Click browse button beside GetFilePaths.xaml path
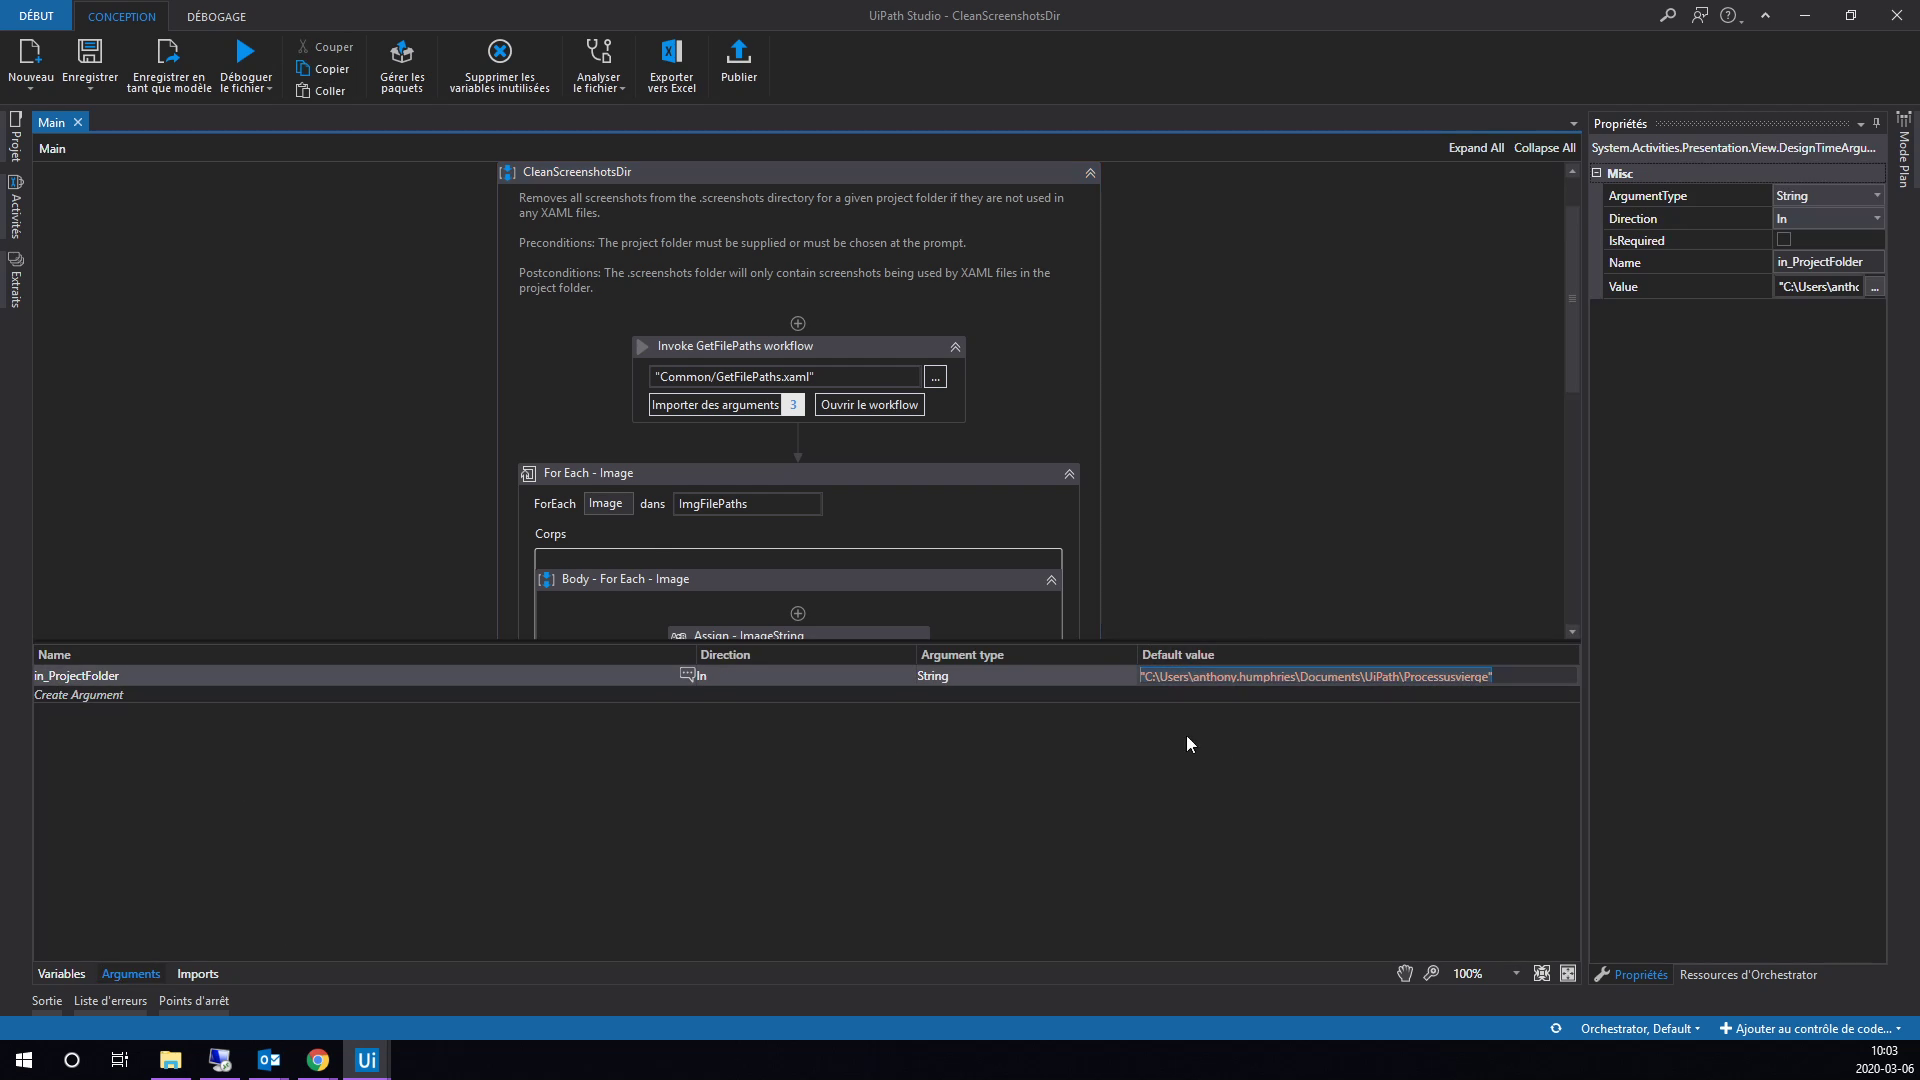Screen dimensions: 1920x1080 [935, 377]
